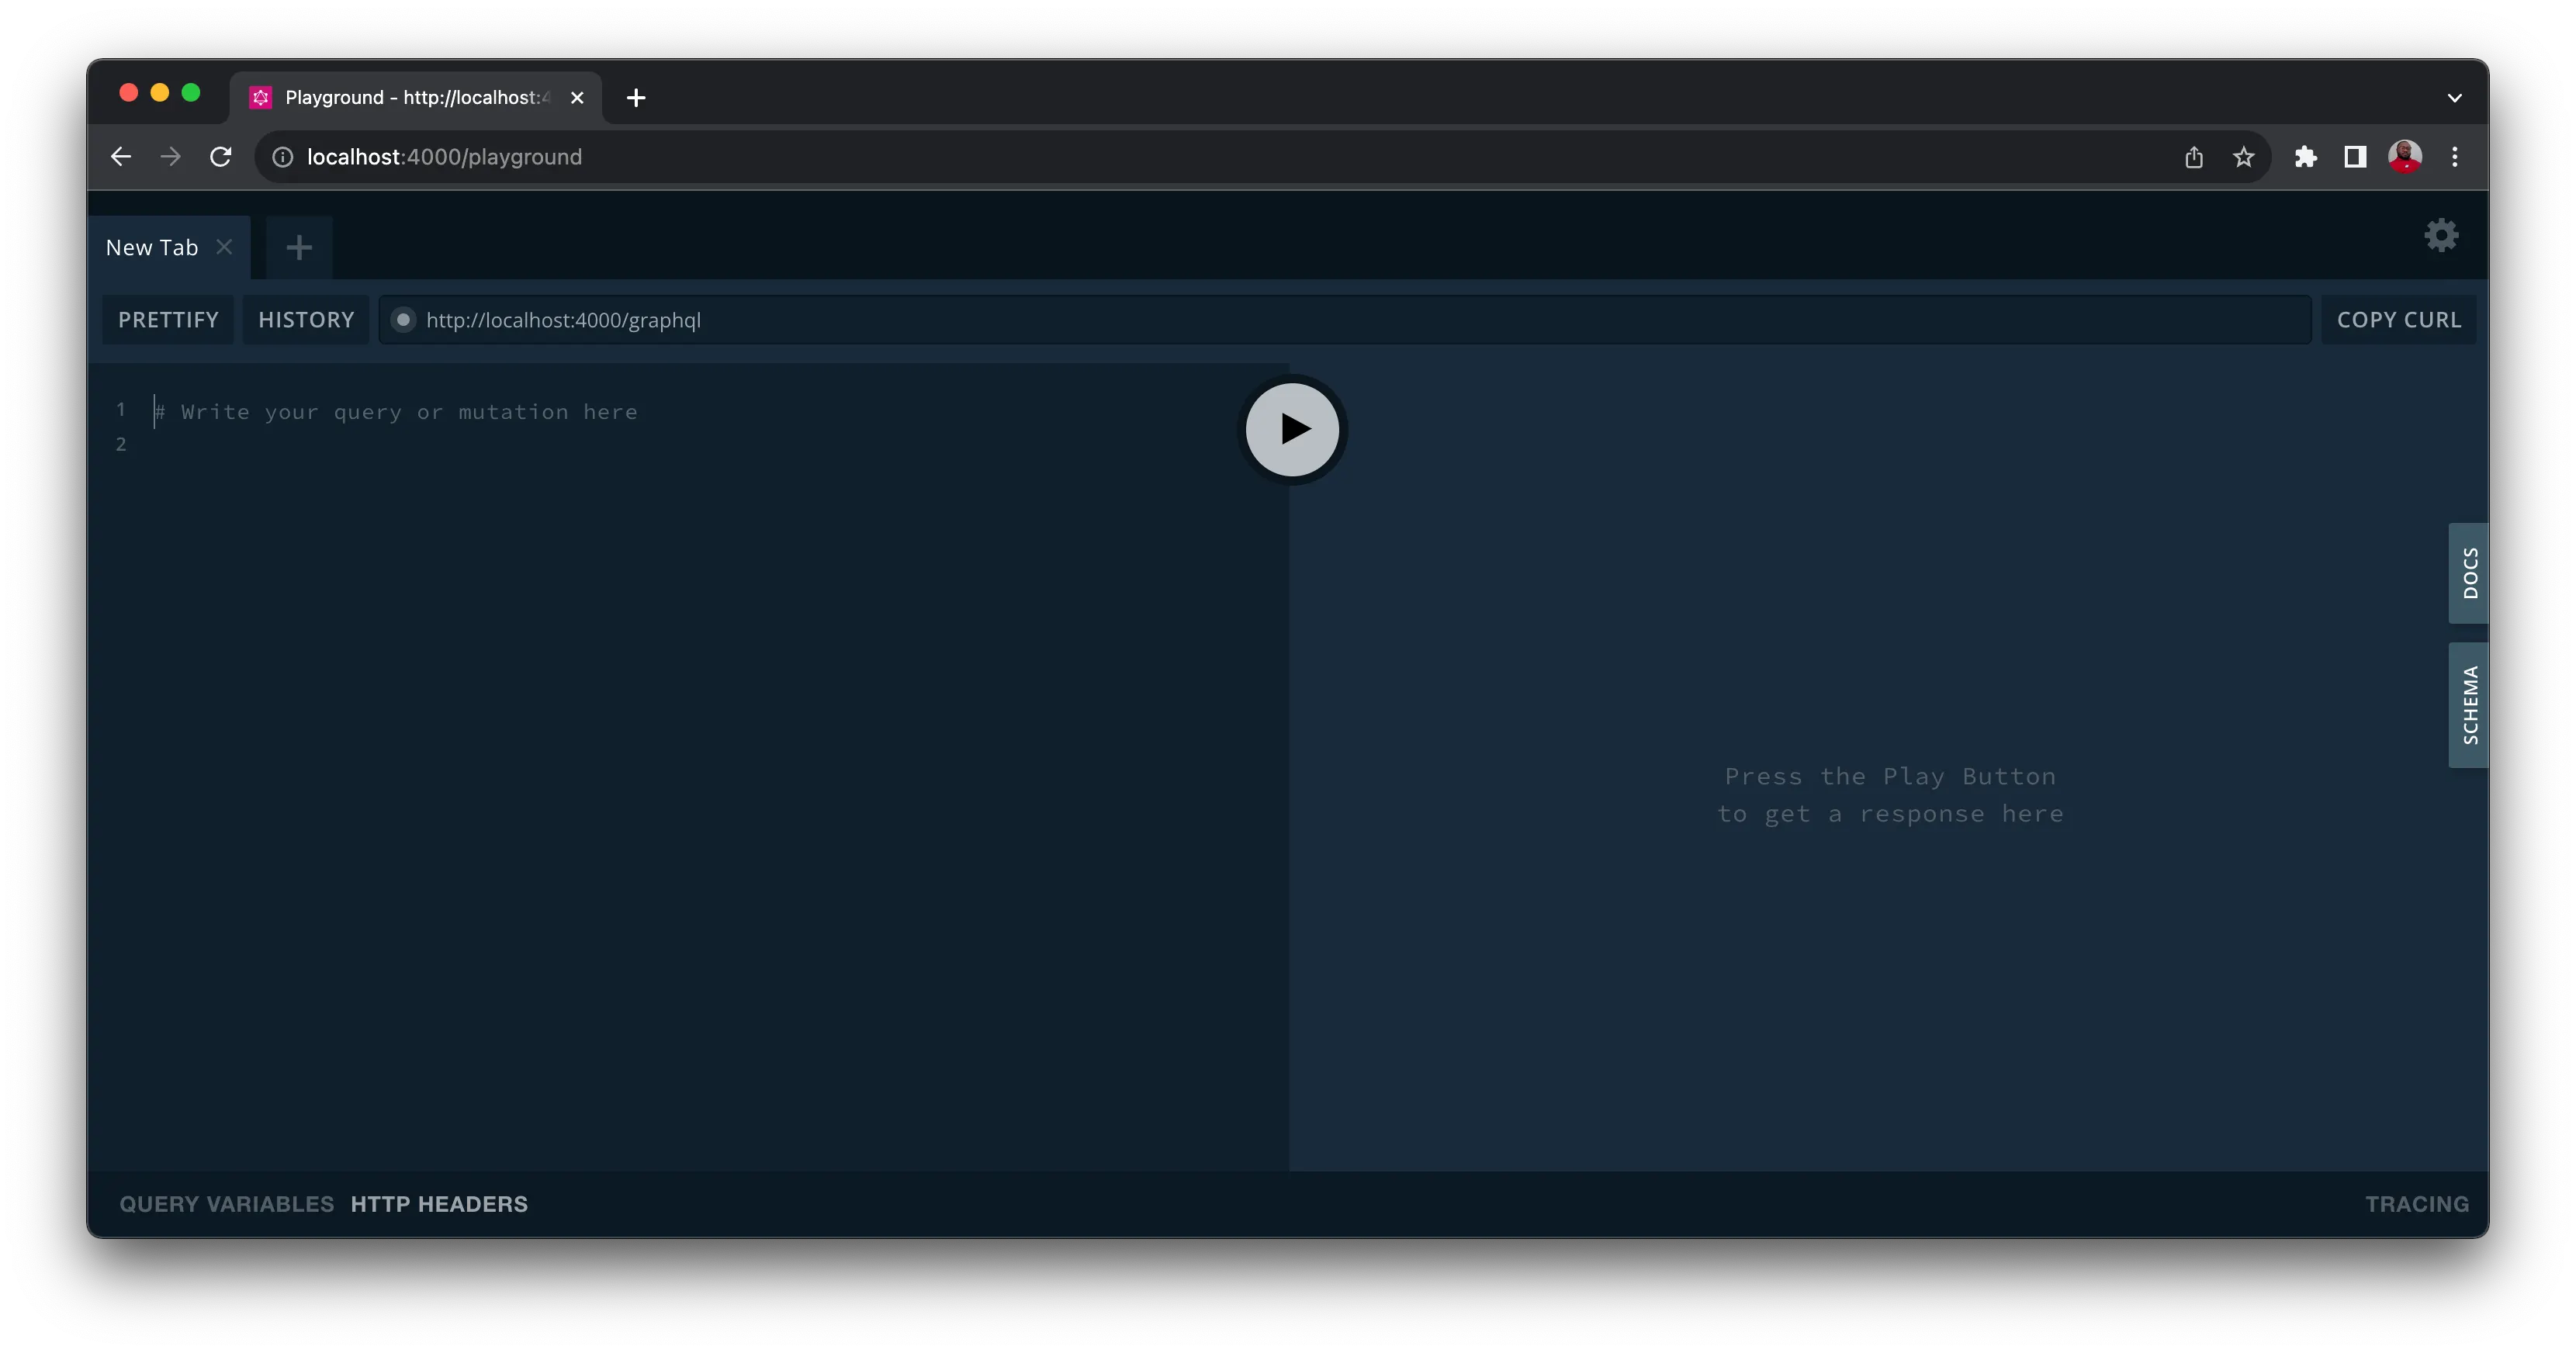
Task: Open browser extensions puzzle icon
Action: [2305, 157]
